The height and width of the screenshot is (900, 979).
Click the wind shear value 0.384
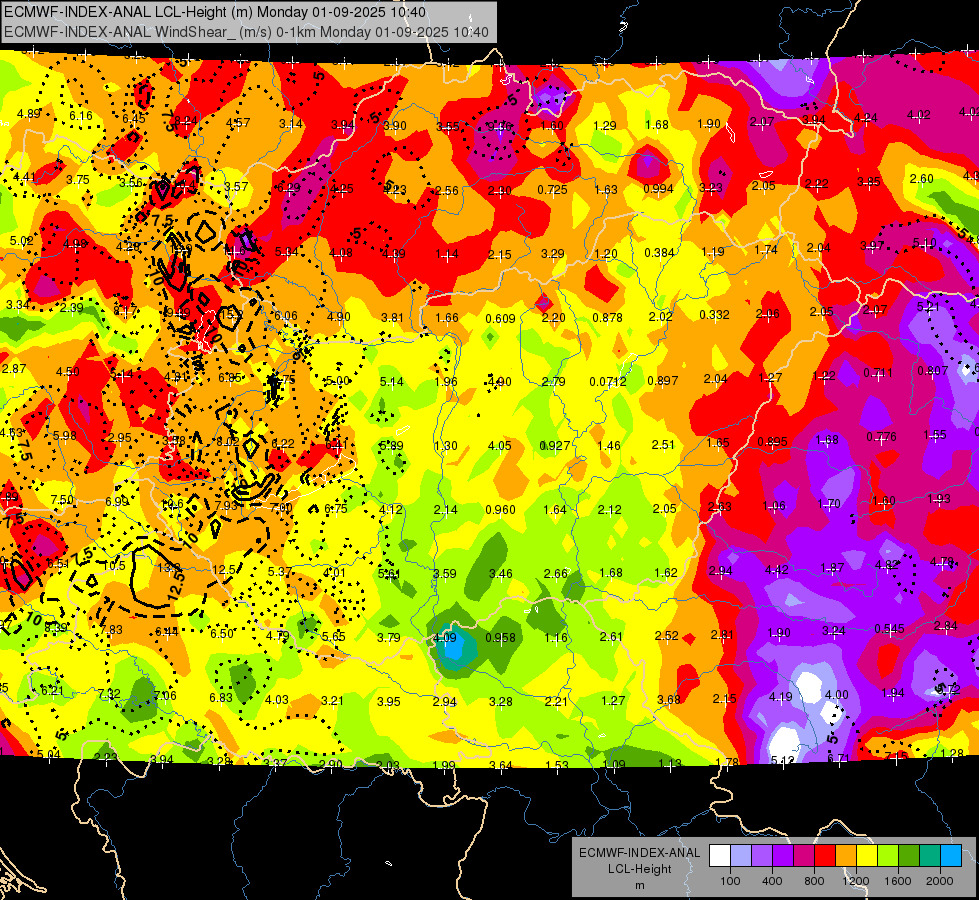659,252
